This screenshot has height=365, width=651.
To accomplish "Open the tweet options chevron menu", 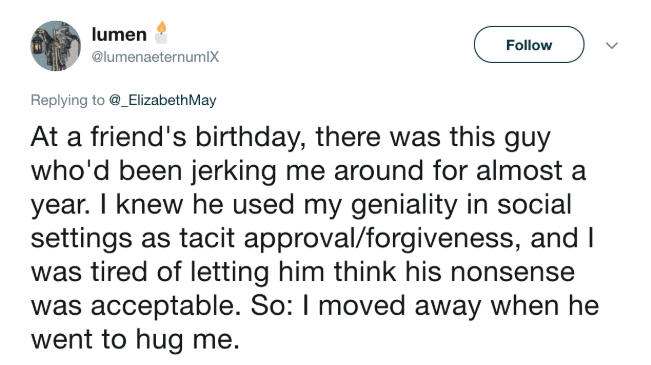I will (x=612, y=45).
